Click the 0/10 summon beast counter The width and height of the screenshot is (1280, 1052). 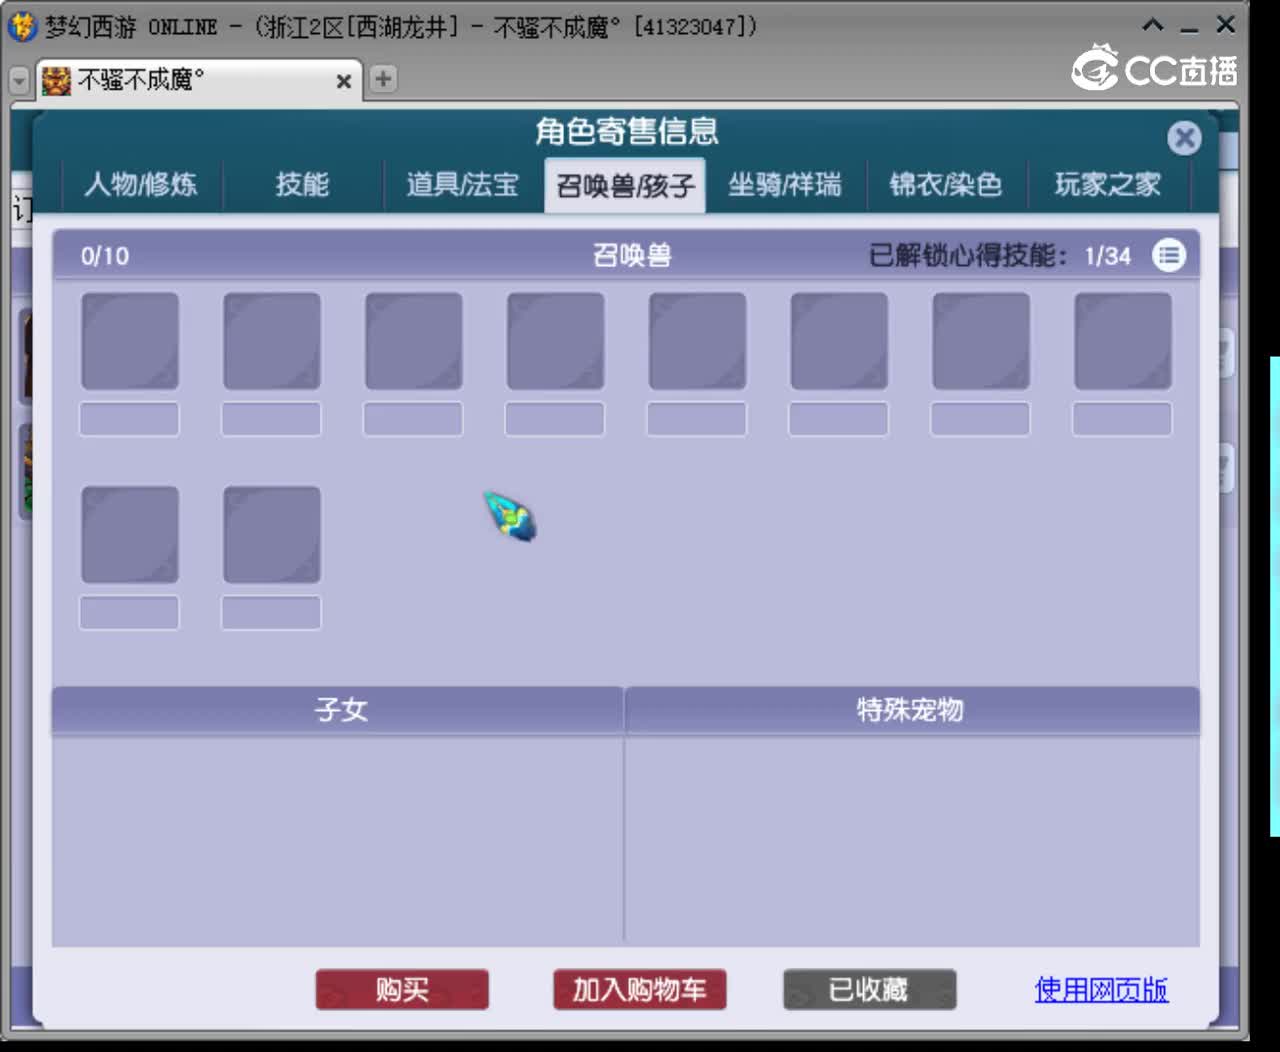[x=105, y=257]
